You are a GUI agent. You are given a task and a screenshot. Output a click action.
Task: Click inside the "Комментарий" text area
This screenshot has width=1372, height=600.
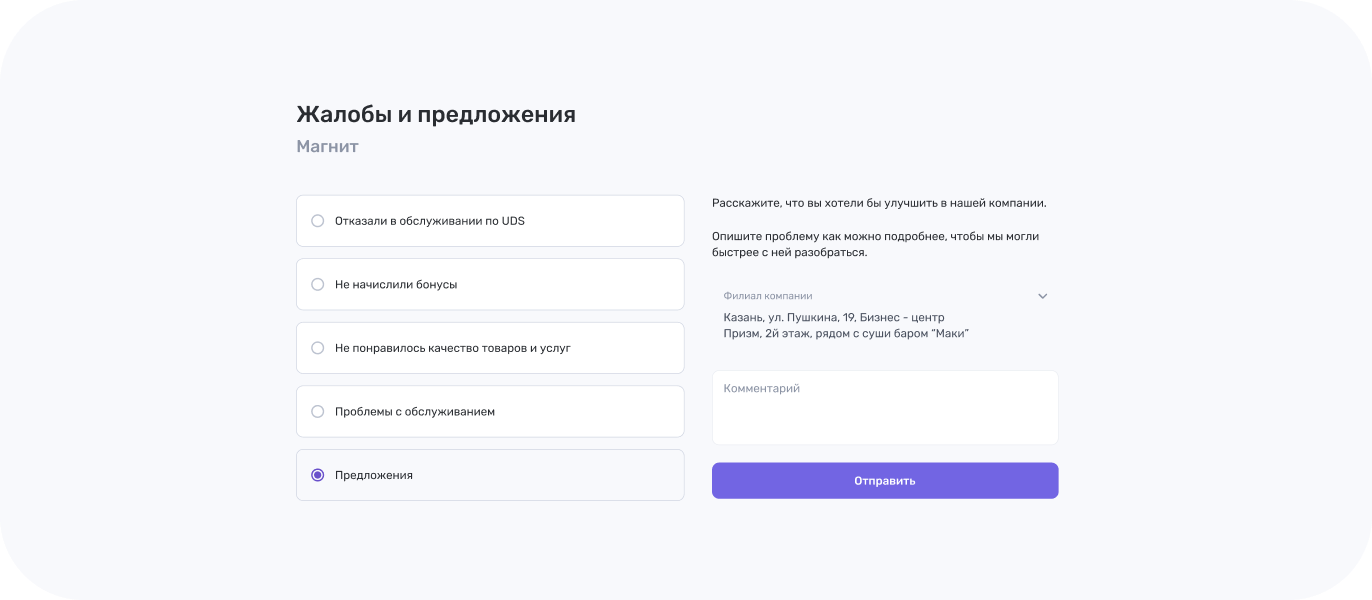884,405
